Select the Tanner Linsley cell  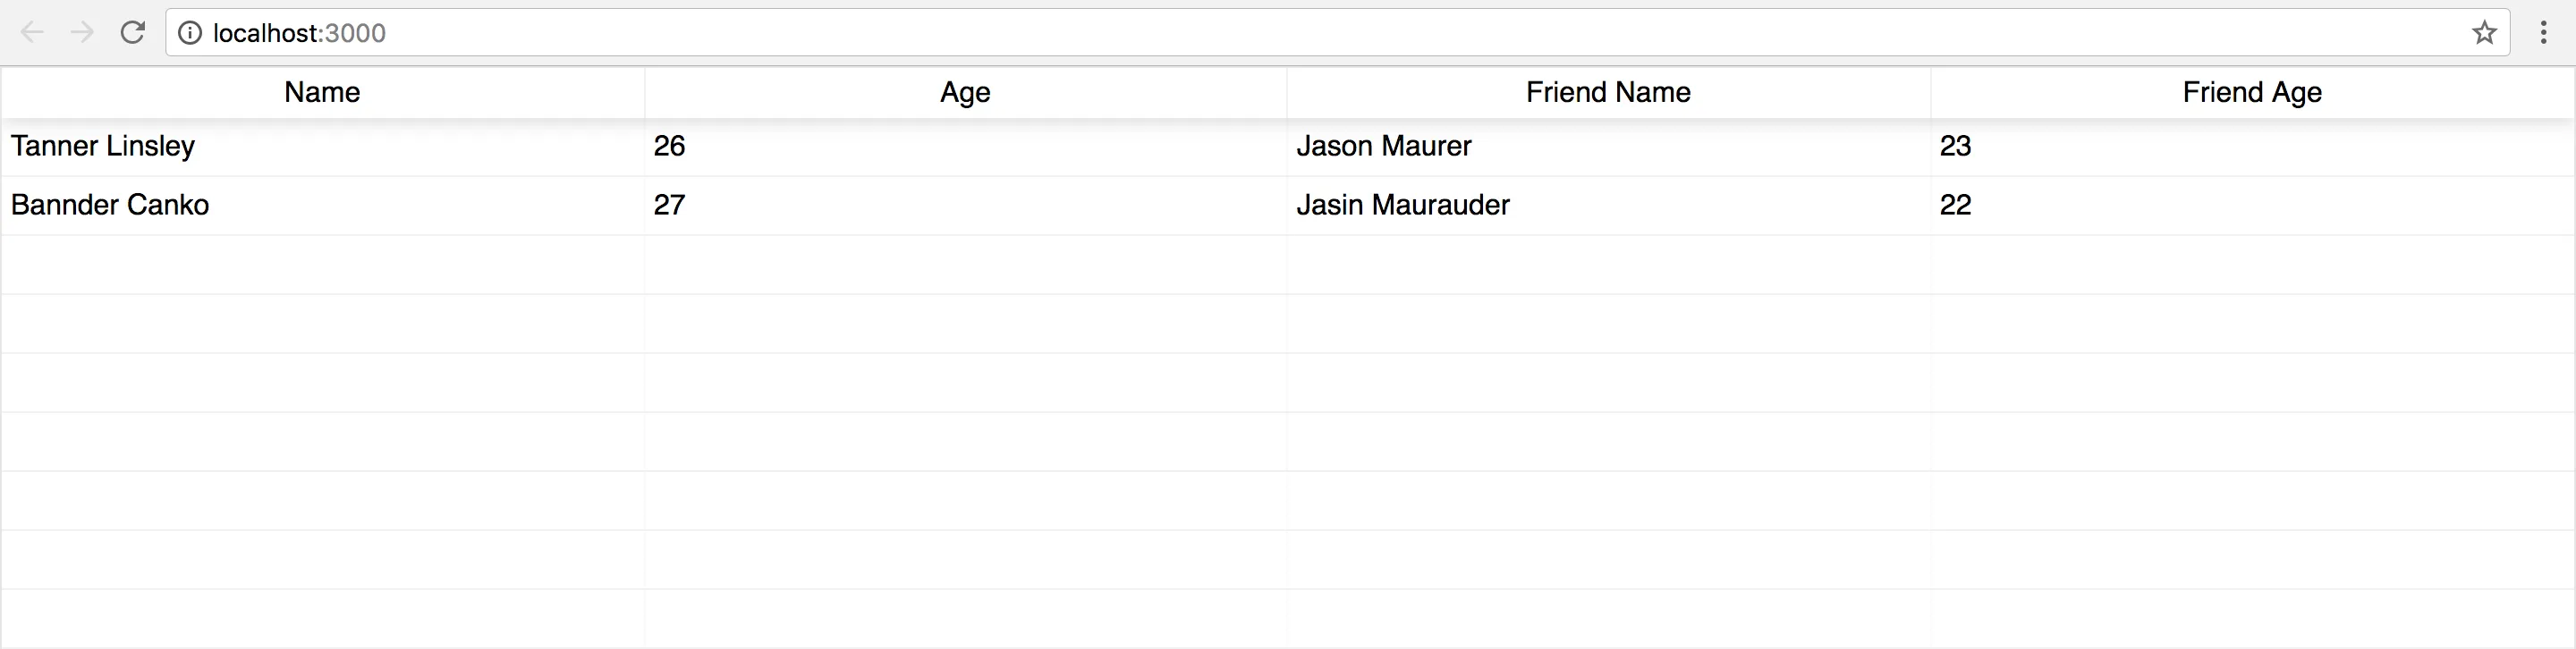click(103, 146)
